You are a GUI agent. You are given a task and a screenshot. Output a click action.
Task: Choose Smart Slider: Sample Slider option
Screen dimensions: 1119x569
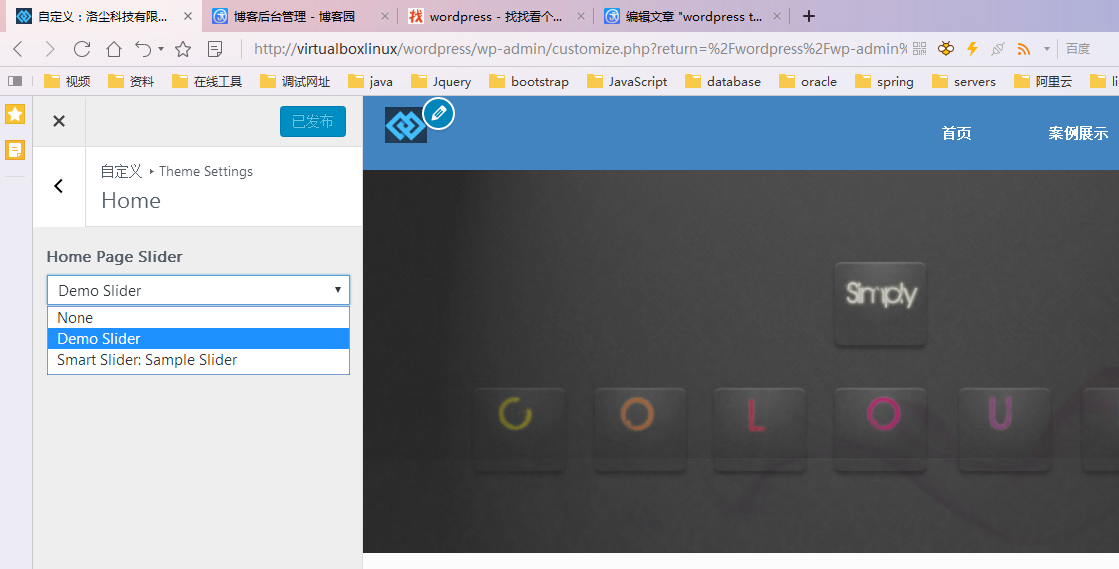(198, 360)
